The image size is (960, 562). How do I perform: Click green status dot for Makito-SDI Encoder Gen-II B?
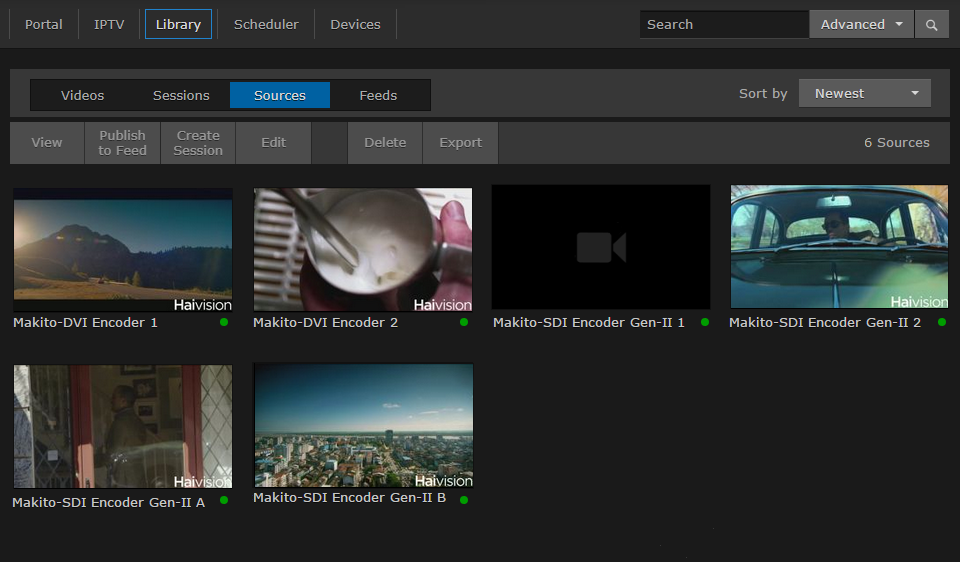click(464, 499)
